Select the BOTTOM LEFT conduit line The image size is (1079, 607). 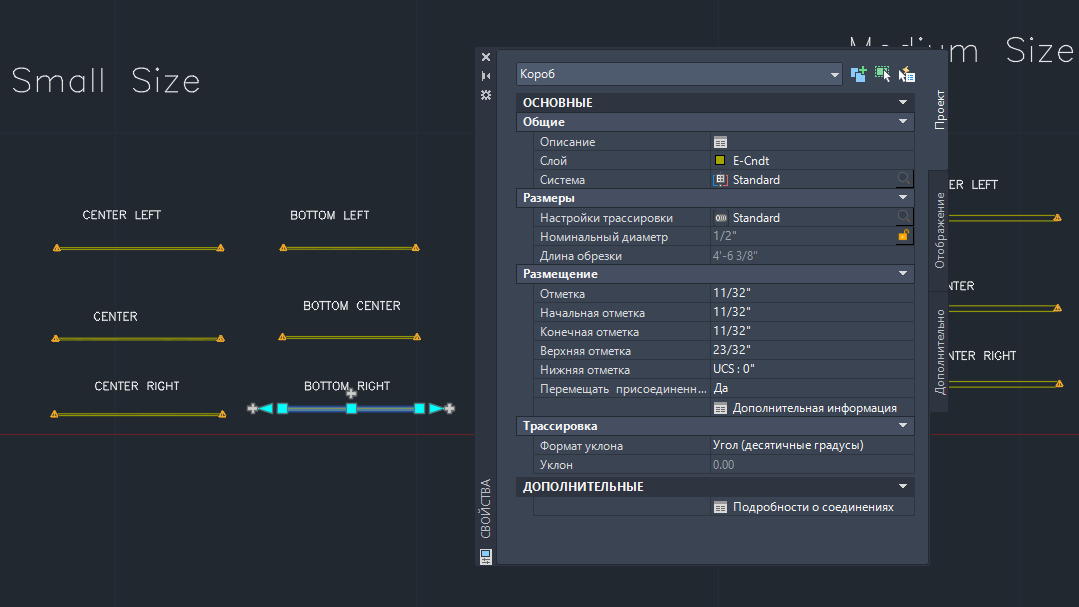[350, 248]
